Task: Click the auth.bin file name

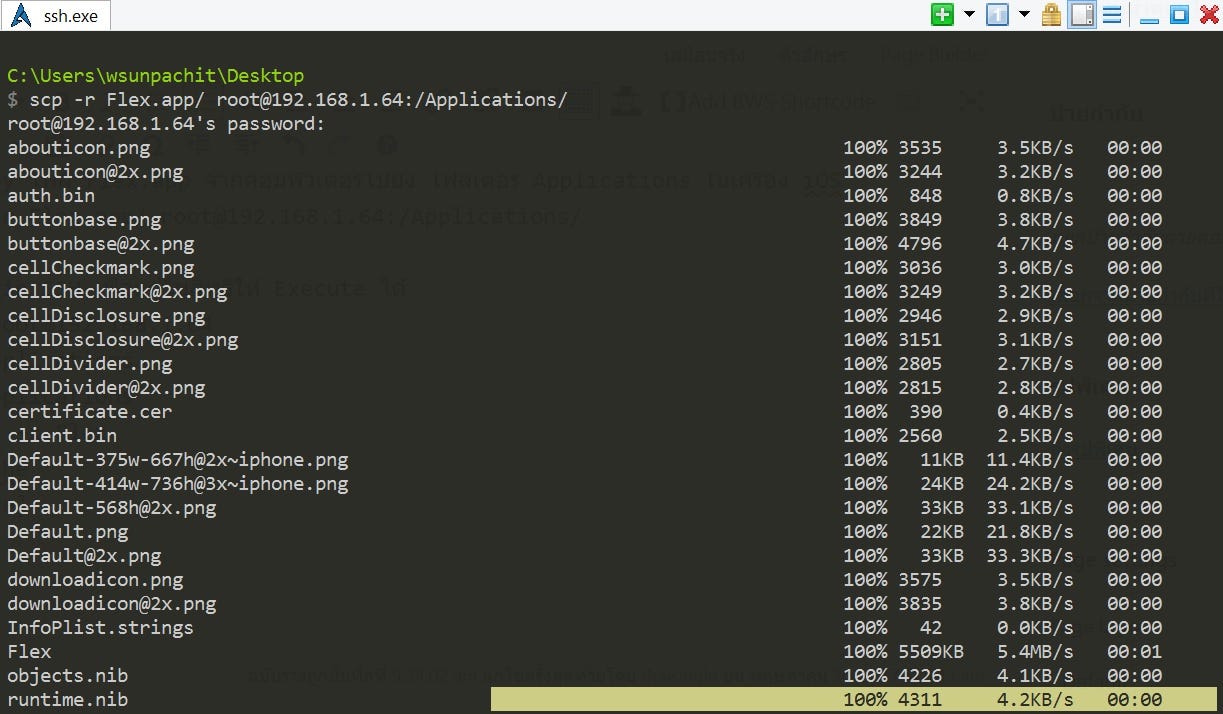Action: tap(51, 196)
